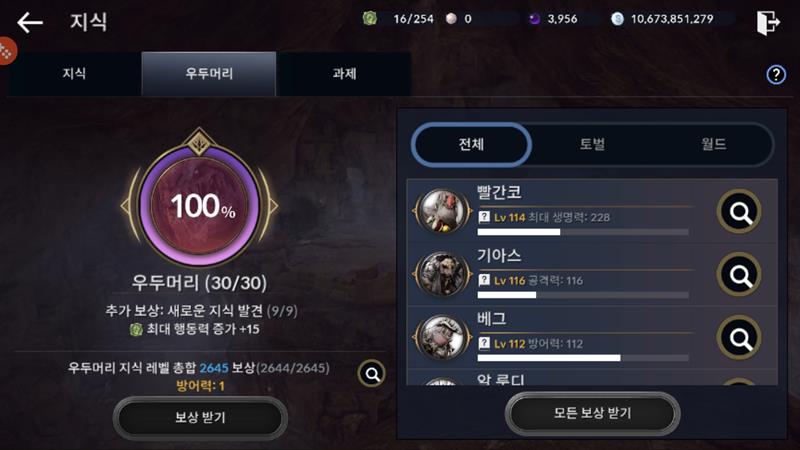
Task: Select the 토벌 filter
Action: pos(592,144)
